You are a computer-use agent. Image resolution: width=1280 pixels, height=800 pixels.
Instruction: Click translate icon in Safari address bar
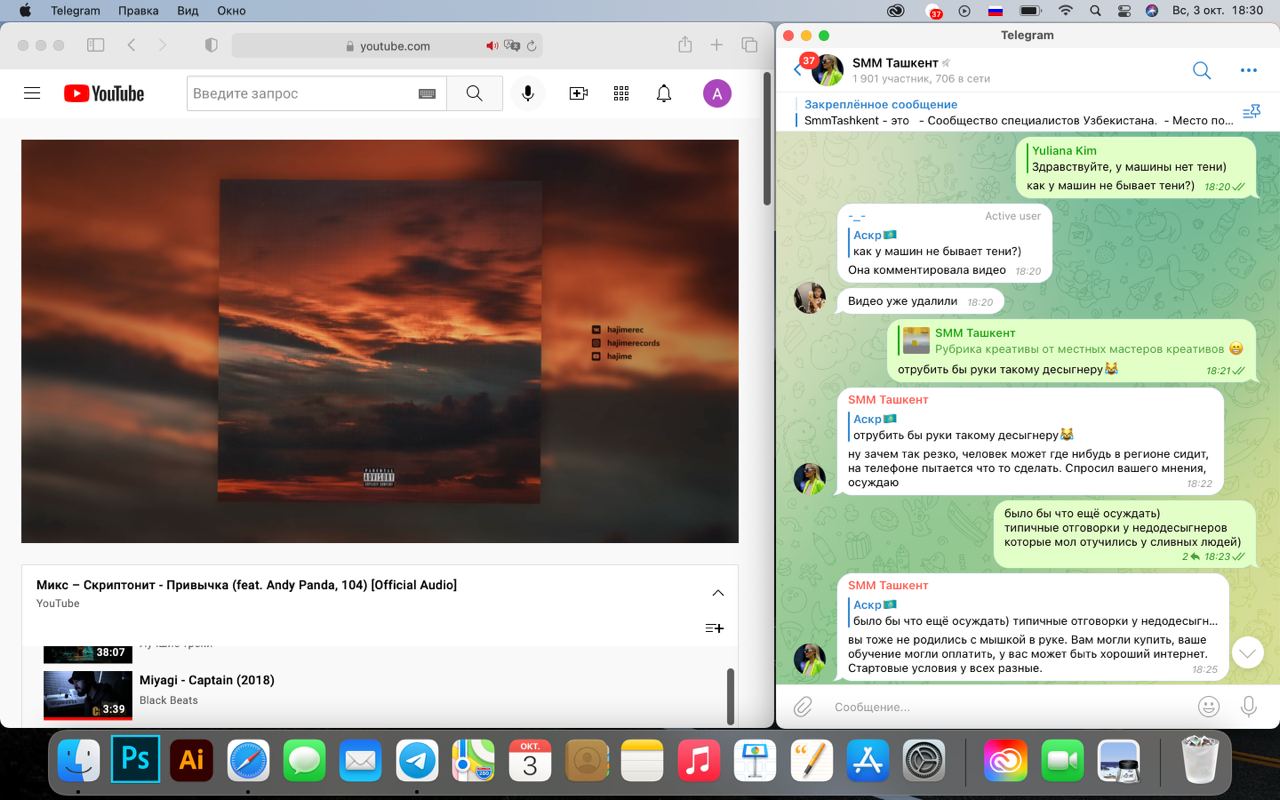click(512, 46)
